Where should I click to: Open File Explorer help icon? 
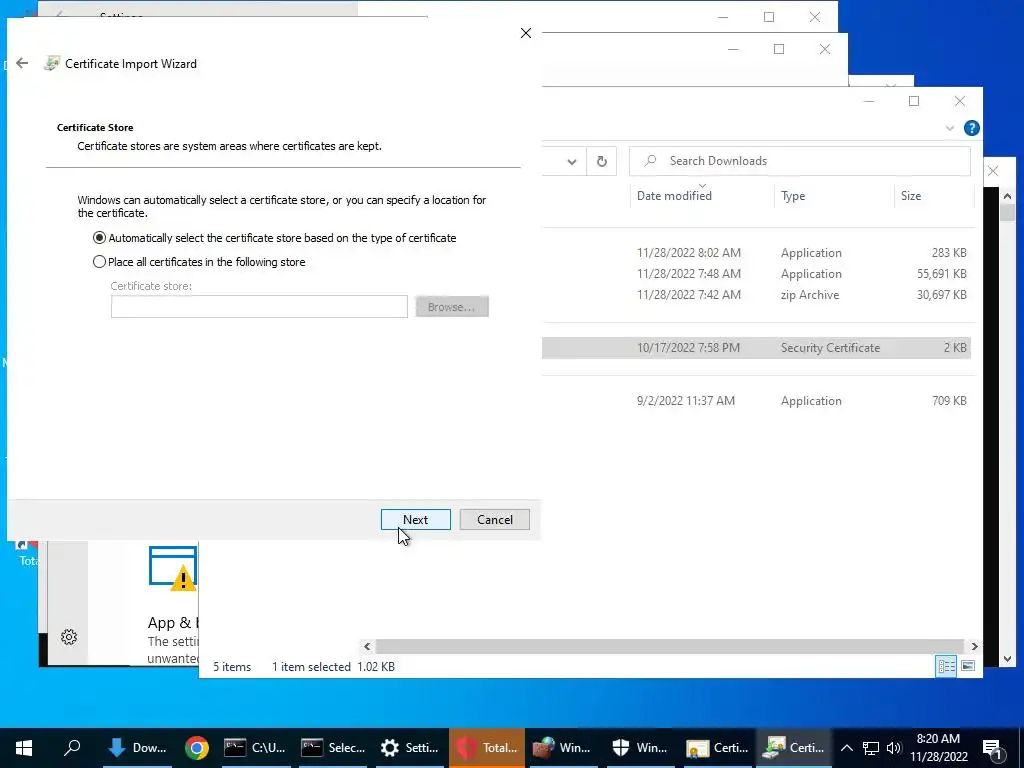[971, 128]
